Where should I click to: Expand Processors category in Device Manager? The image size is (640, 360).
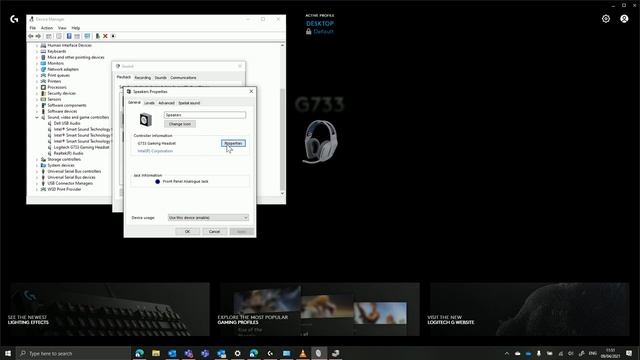tap(37, 87)
